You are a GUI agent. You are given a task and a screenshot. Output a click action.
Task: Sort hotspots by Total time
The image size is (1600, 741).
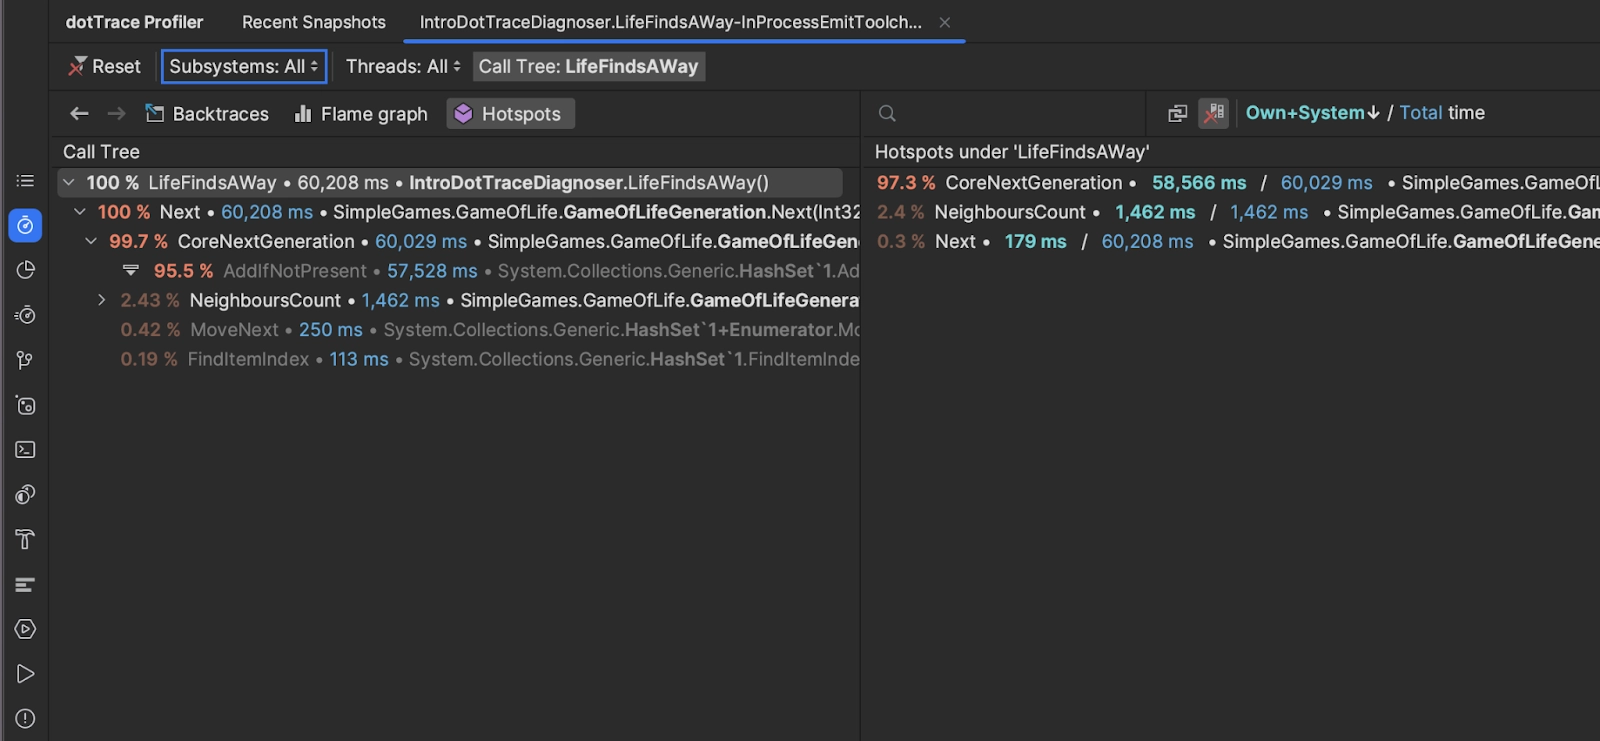[1420, 113]
